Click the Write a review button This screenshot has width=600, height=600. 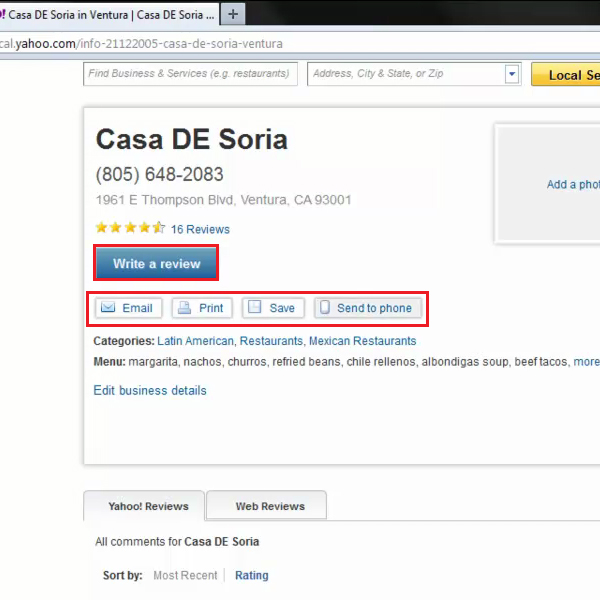(x=156, y=263)
